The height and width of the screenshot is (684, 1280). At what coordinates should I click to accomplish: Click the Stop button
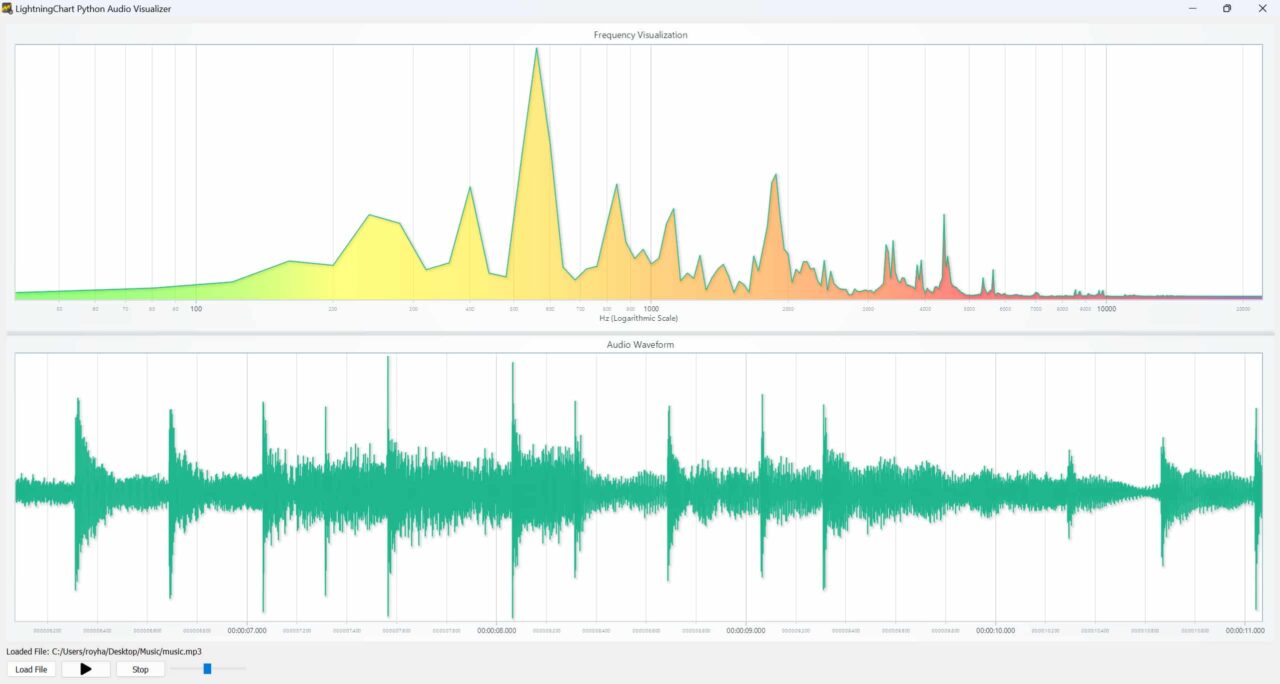point(141,669)
